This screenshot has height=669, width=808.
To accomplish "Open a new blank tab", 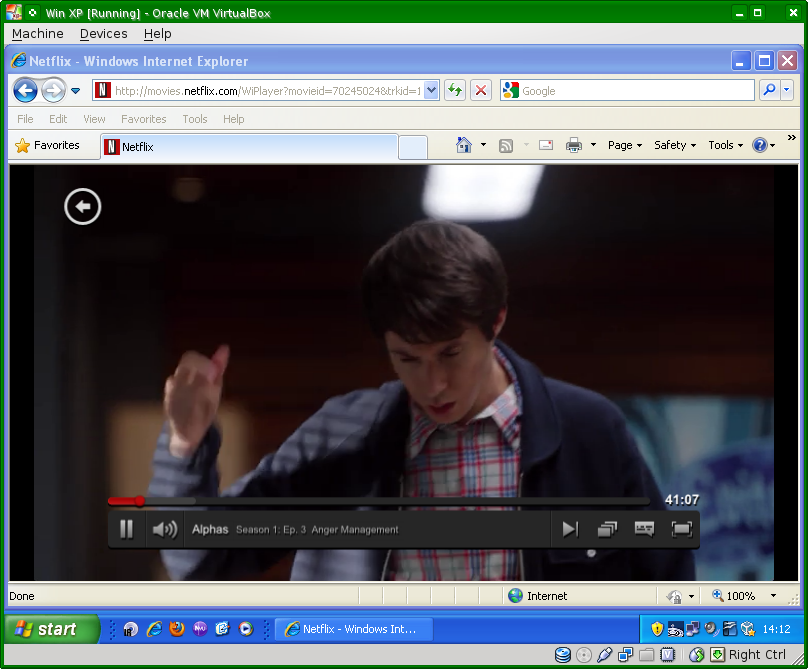I will pyautogui.click(x=413, y=147).
